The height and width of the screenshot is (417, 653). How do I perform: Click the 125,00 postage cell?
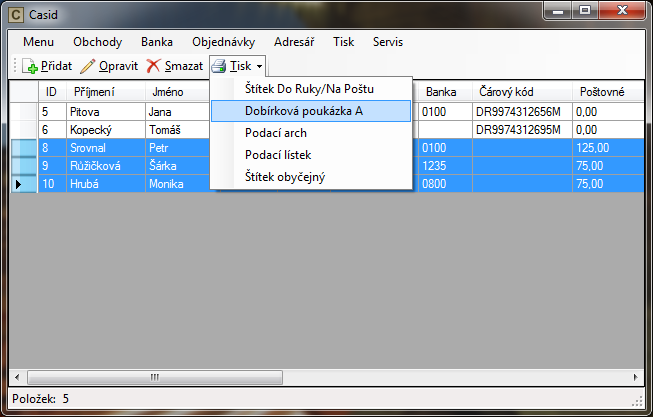608,148
